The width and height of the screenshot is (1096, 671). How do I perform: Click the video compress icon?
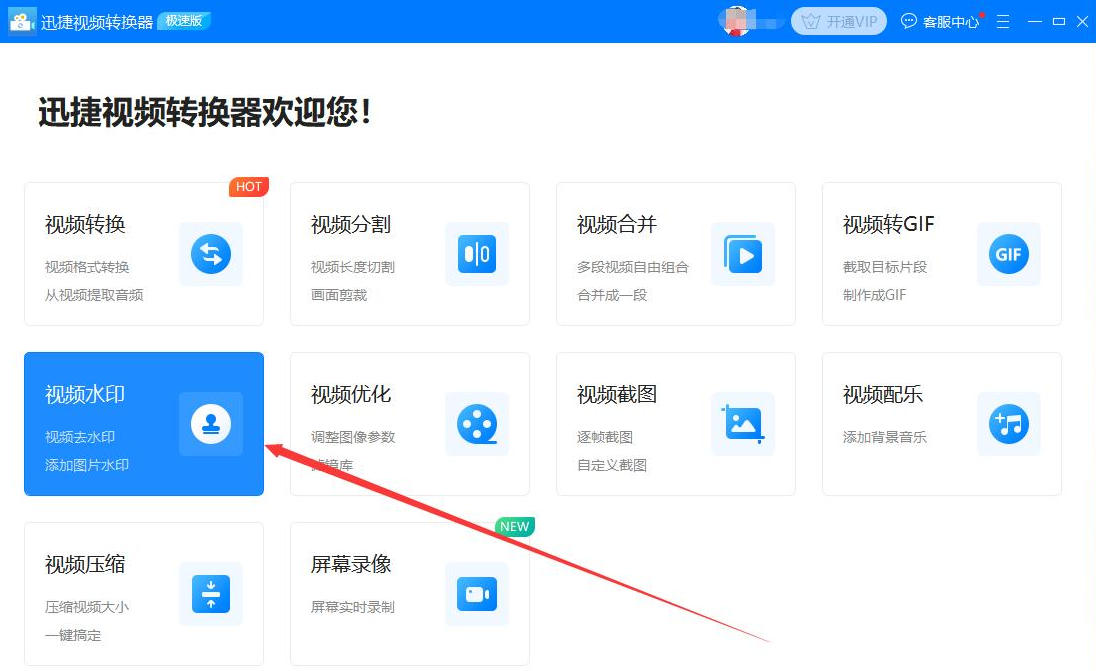pos(211,593)
